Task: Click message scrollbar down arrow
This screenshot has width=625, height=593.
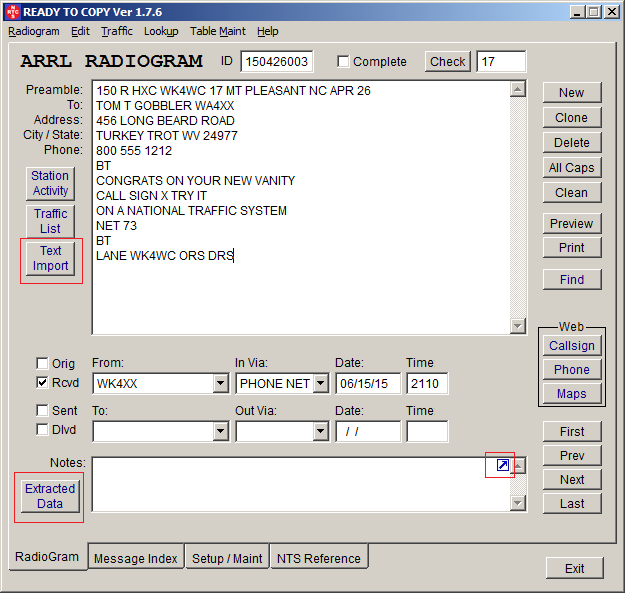Action: click(x=517, y=326)
